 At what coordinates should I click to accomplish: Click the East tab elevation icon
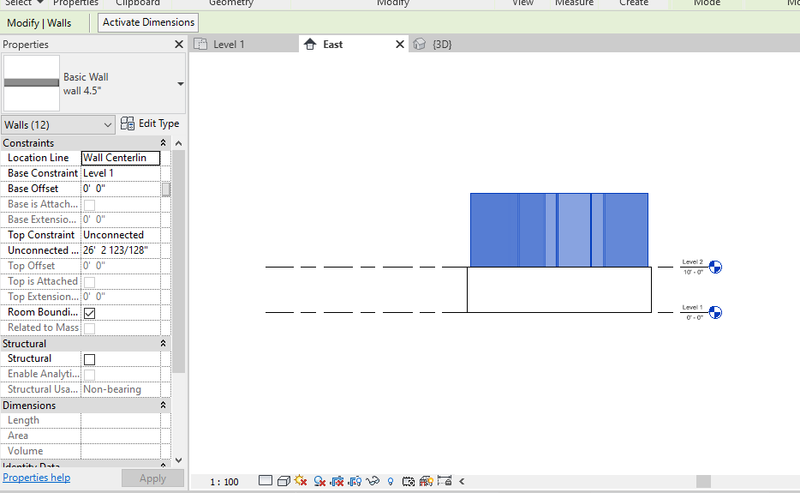tap(310, 44)
